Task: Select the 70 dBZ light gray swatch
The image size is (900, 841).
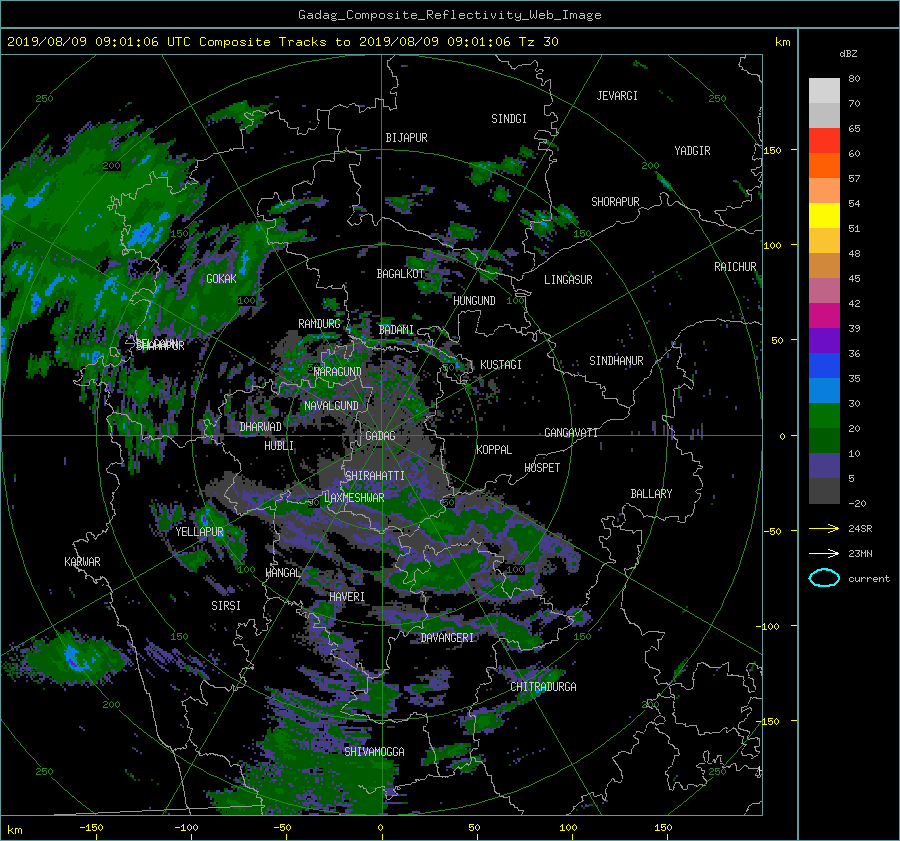Action: [x=824, y=91]
